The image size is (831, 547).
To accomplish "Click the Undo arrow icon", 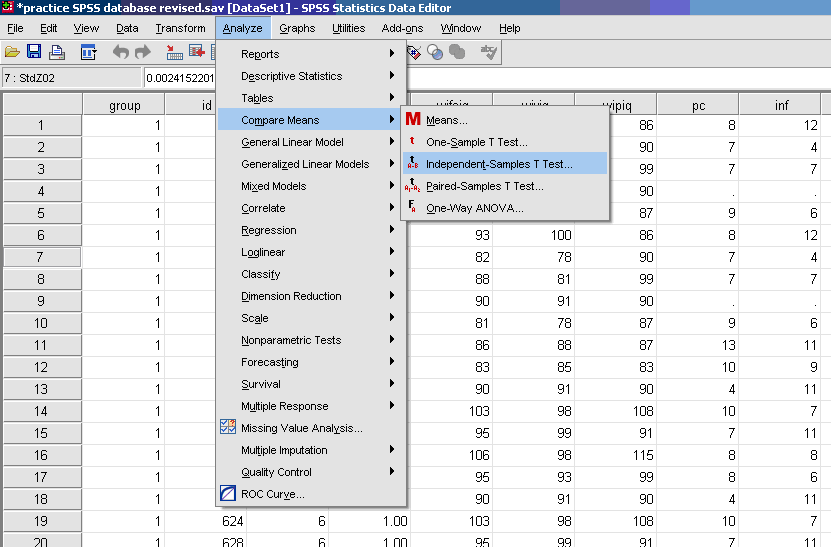I will [120, 52].
